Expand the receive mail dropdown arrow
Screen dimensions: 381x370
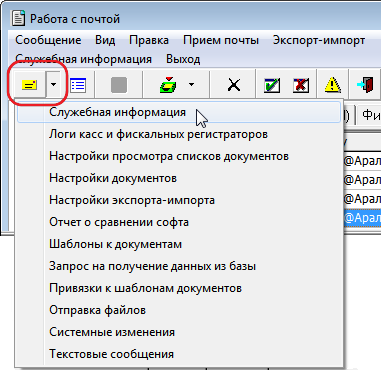point(191,84)
